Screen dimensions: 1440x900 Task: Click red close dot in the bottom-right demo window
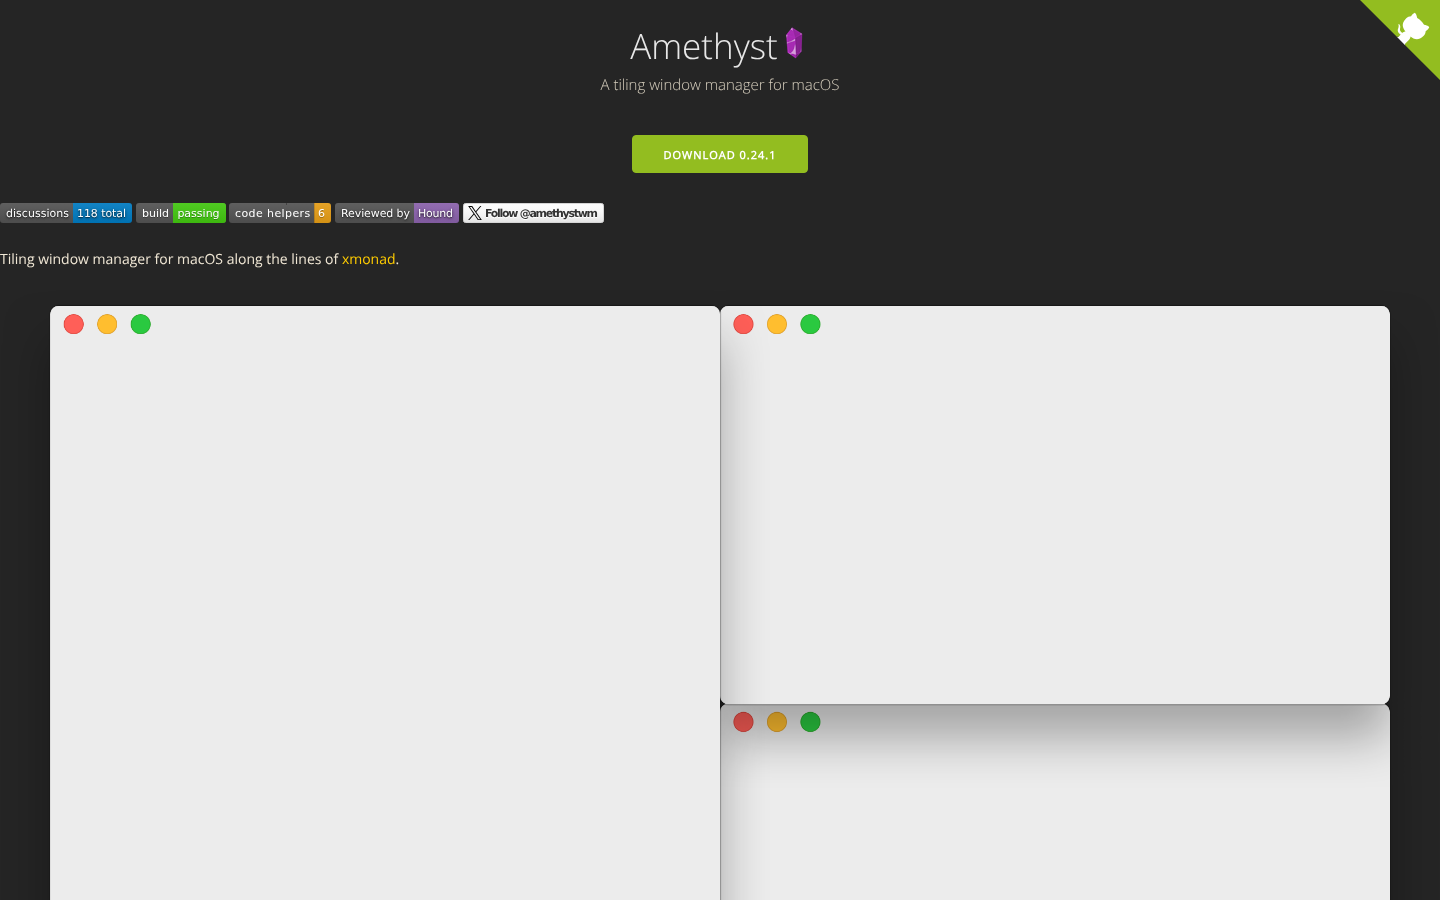click(743, 722)
